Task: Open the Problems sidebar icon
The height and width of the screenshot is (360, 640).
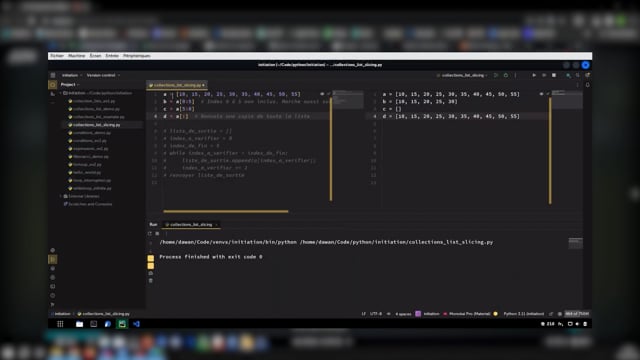Action: [x=53, y=296]
